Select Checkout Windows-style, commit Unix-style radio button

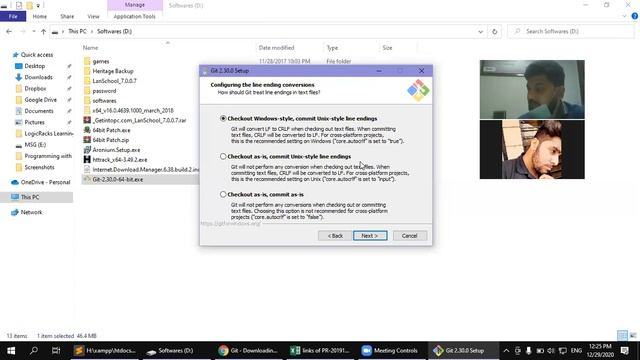click(223, 118)
